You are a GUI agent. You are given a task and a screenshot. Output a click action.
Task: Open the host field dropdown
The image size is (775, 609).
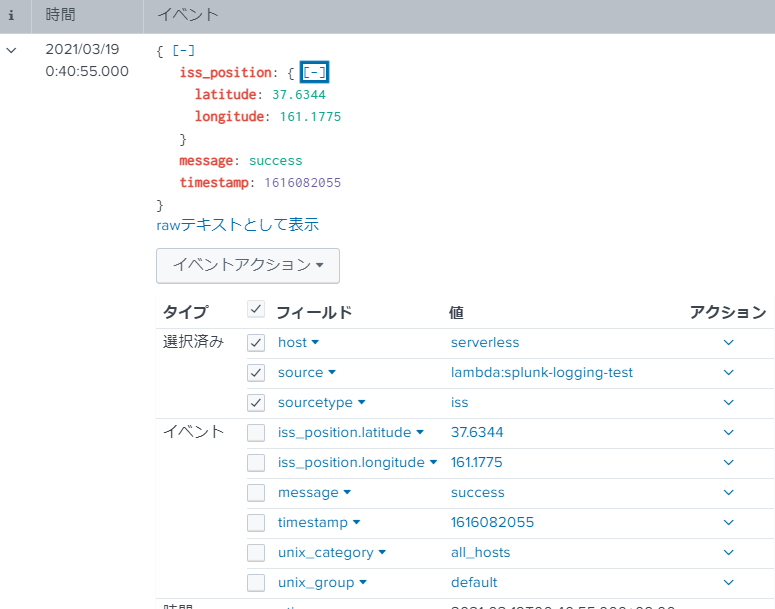tap(298, 343)
